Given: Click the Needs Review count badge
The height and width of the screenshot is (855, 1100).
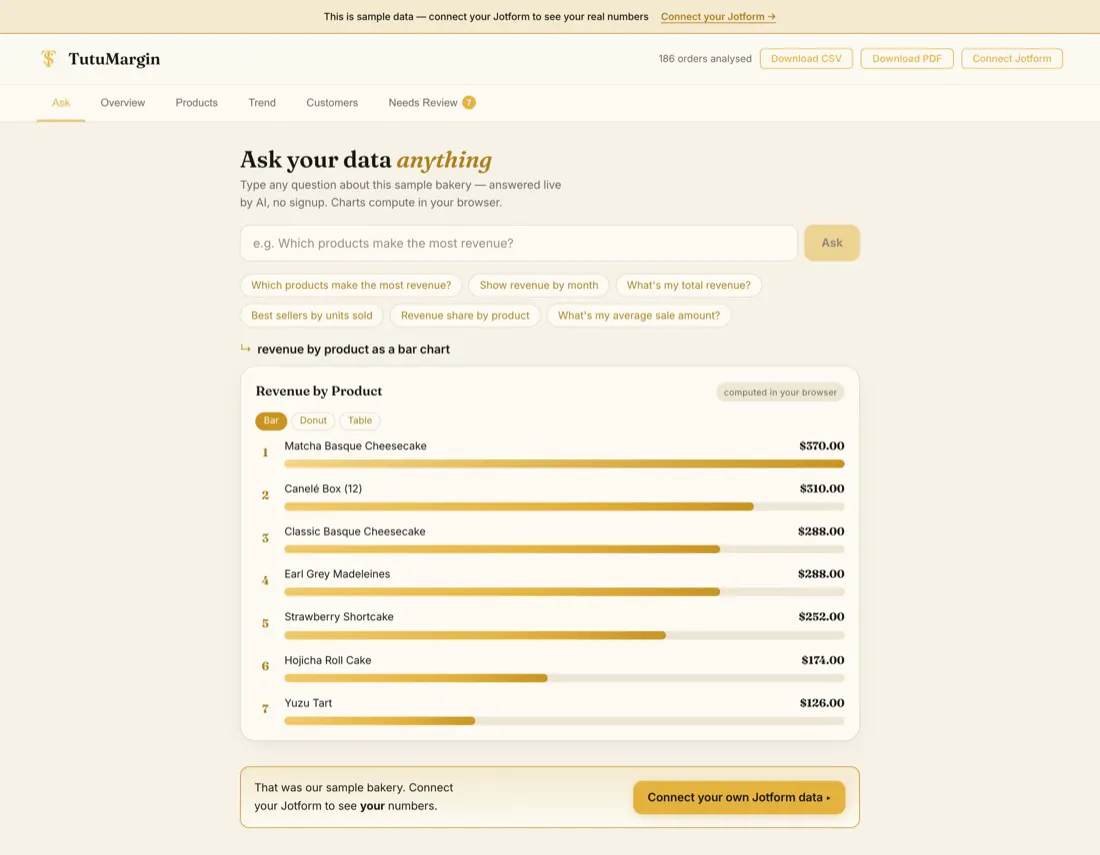Looking at the screenshot, I should point(469,102).
